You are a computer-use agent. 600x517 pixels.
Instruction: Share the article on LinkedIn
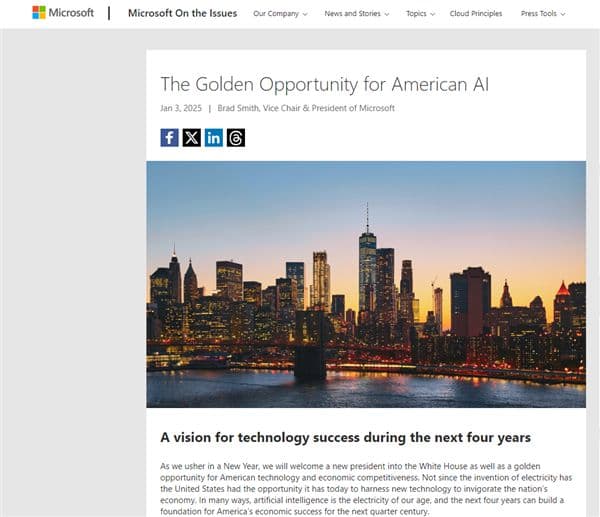click(x=213, y=138)
